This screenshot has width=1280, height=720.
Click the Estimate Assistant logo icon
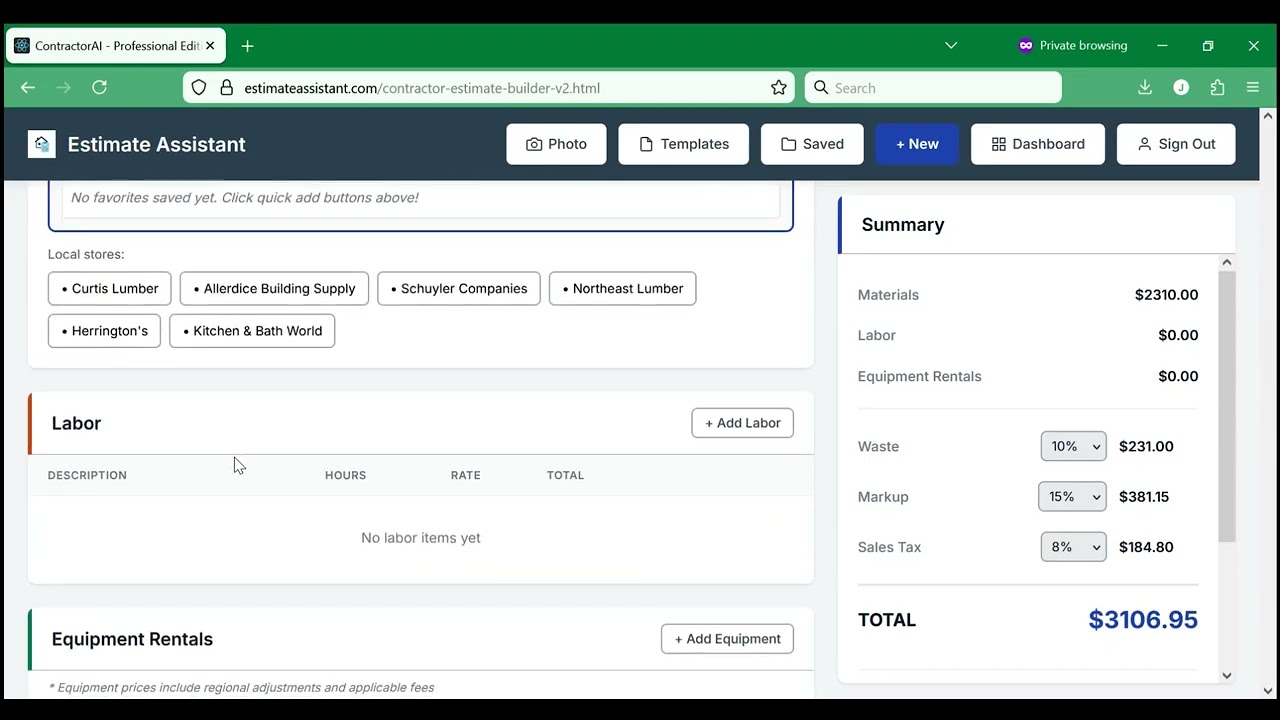point(42,144)
